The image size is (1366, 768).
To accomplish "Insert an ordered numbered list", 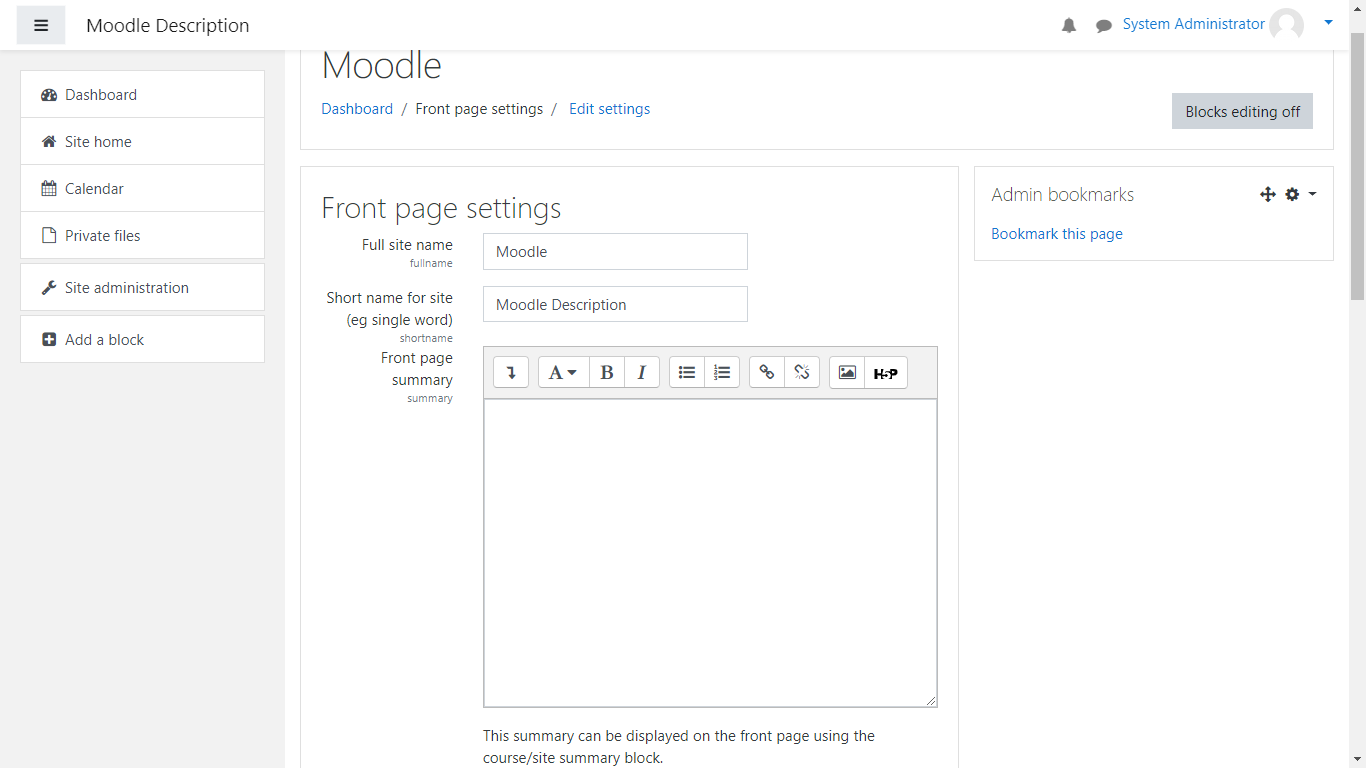I will tap(722, 373).
